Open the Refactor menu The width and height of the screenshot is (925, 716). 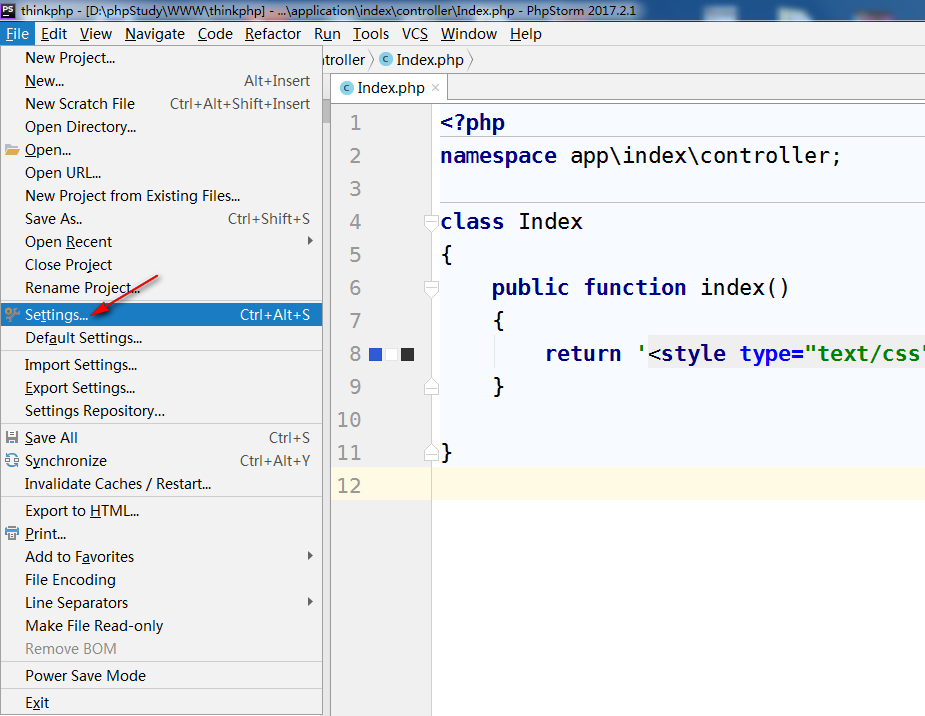[273, 34]
